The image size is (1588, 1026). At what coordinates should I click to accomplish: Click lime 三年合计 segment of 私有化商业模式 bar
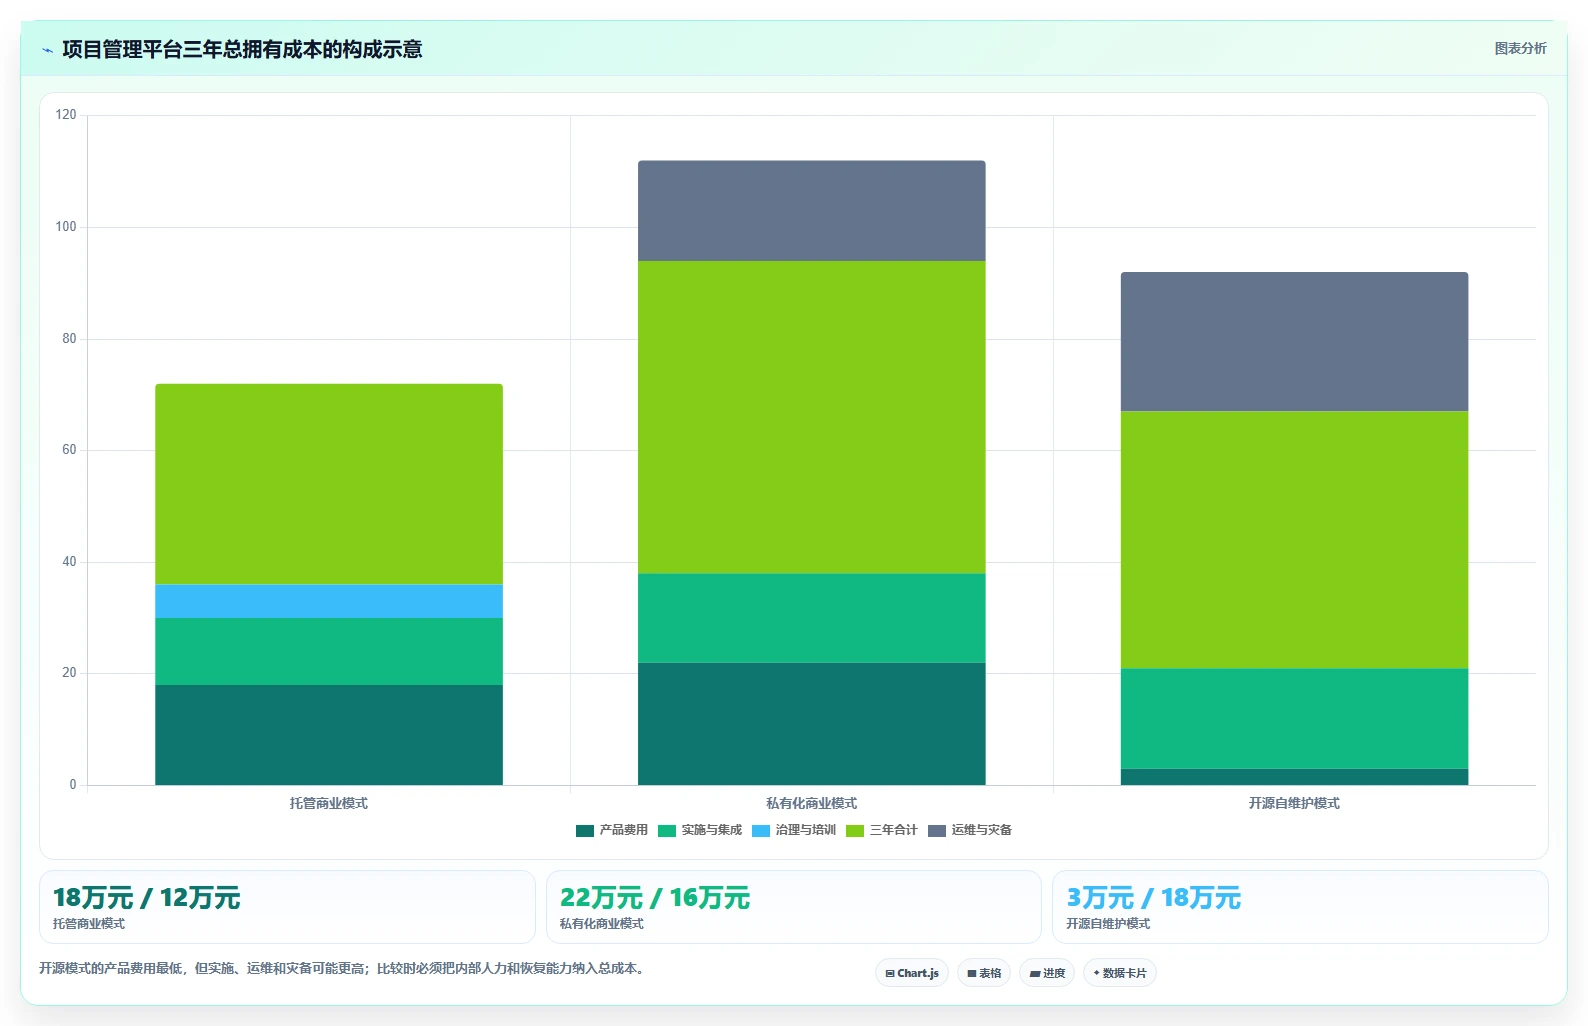pyautogui.click(x=812, y=417)
